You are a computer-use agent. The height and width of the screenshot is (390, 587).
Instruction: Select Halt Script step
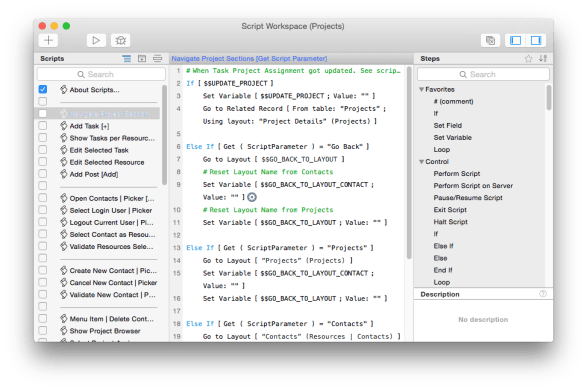[450, 222]
